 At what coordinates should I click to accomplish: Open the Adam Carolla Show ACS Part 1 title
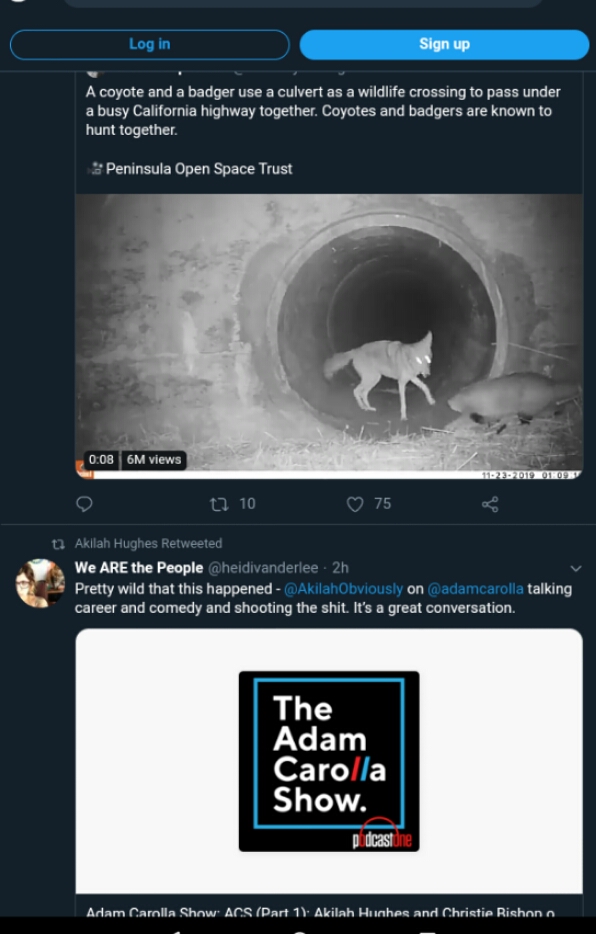(320, 912)
